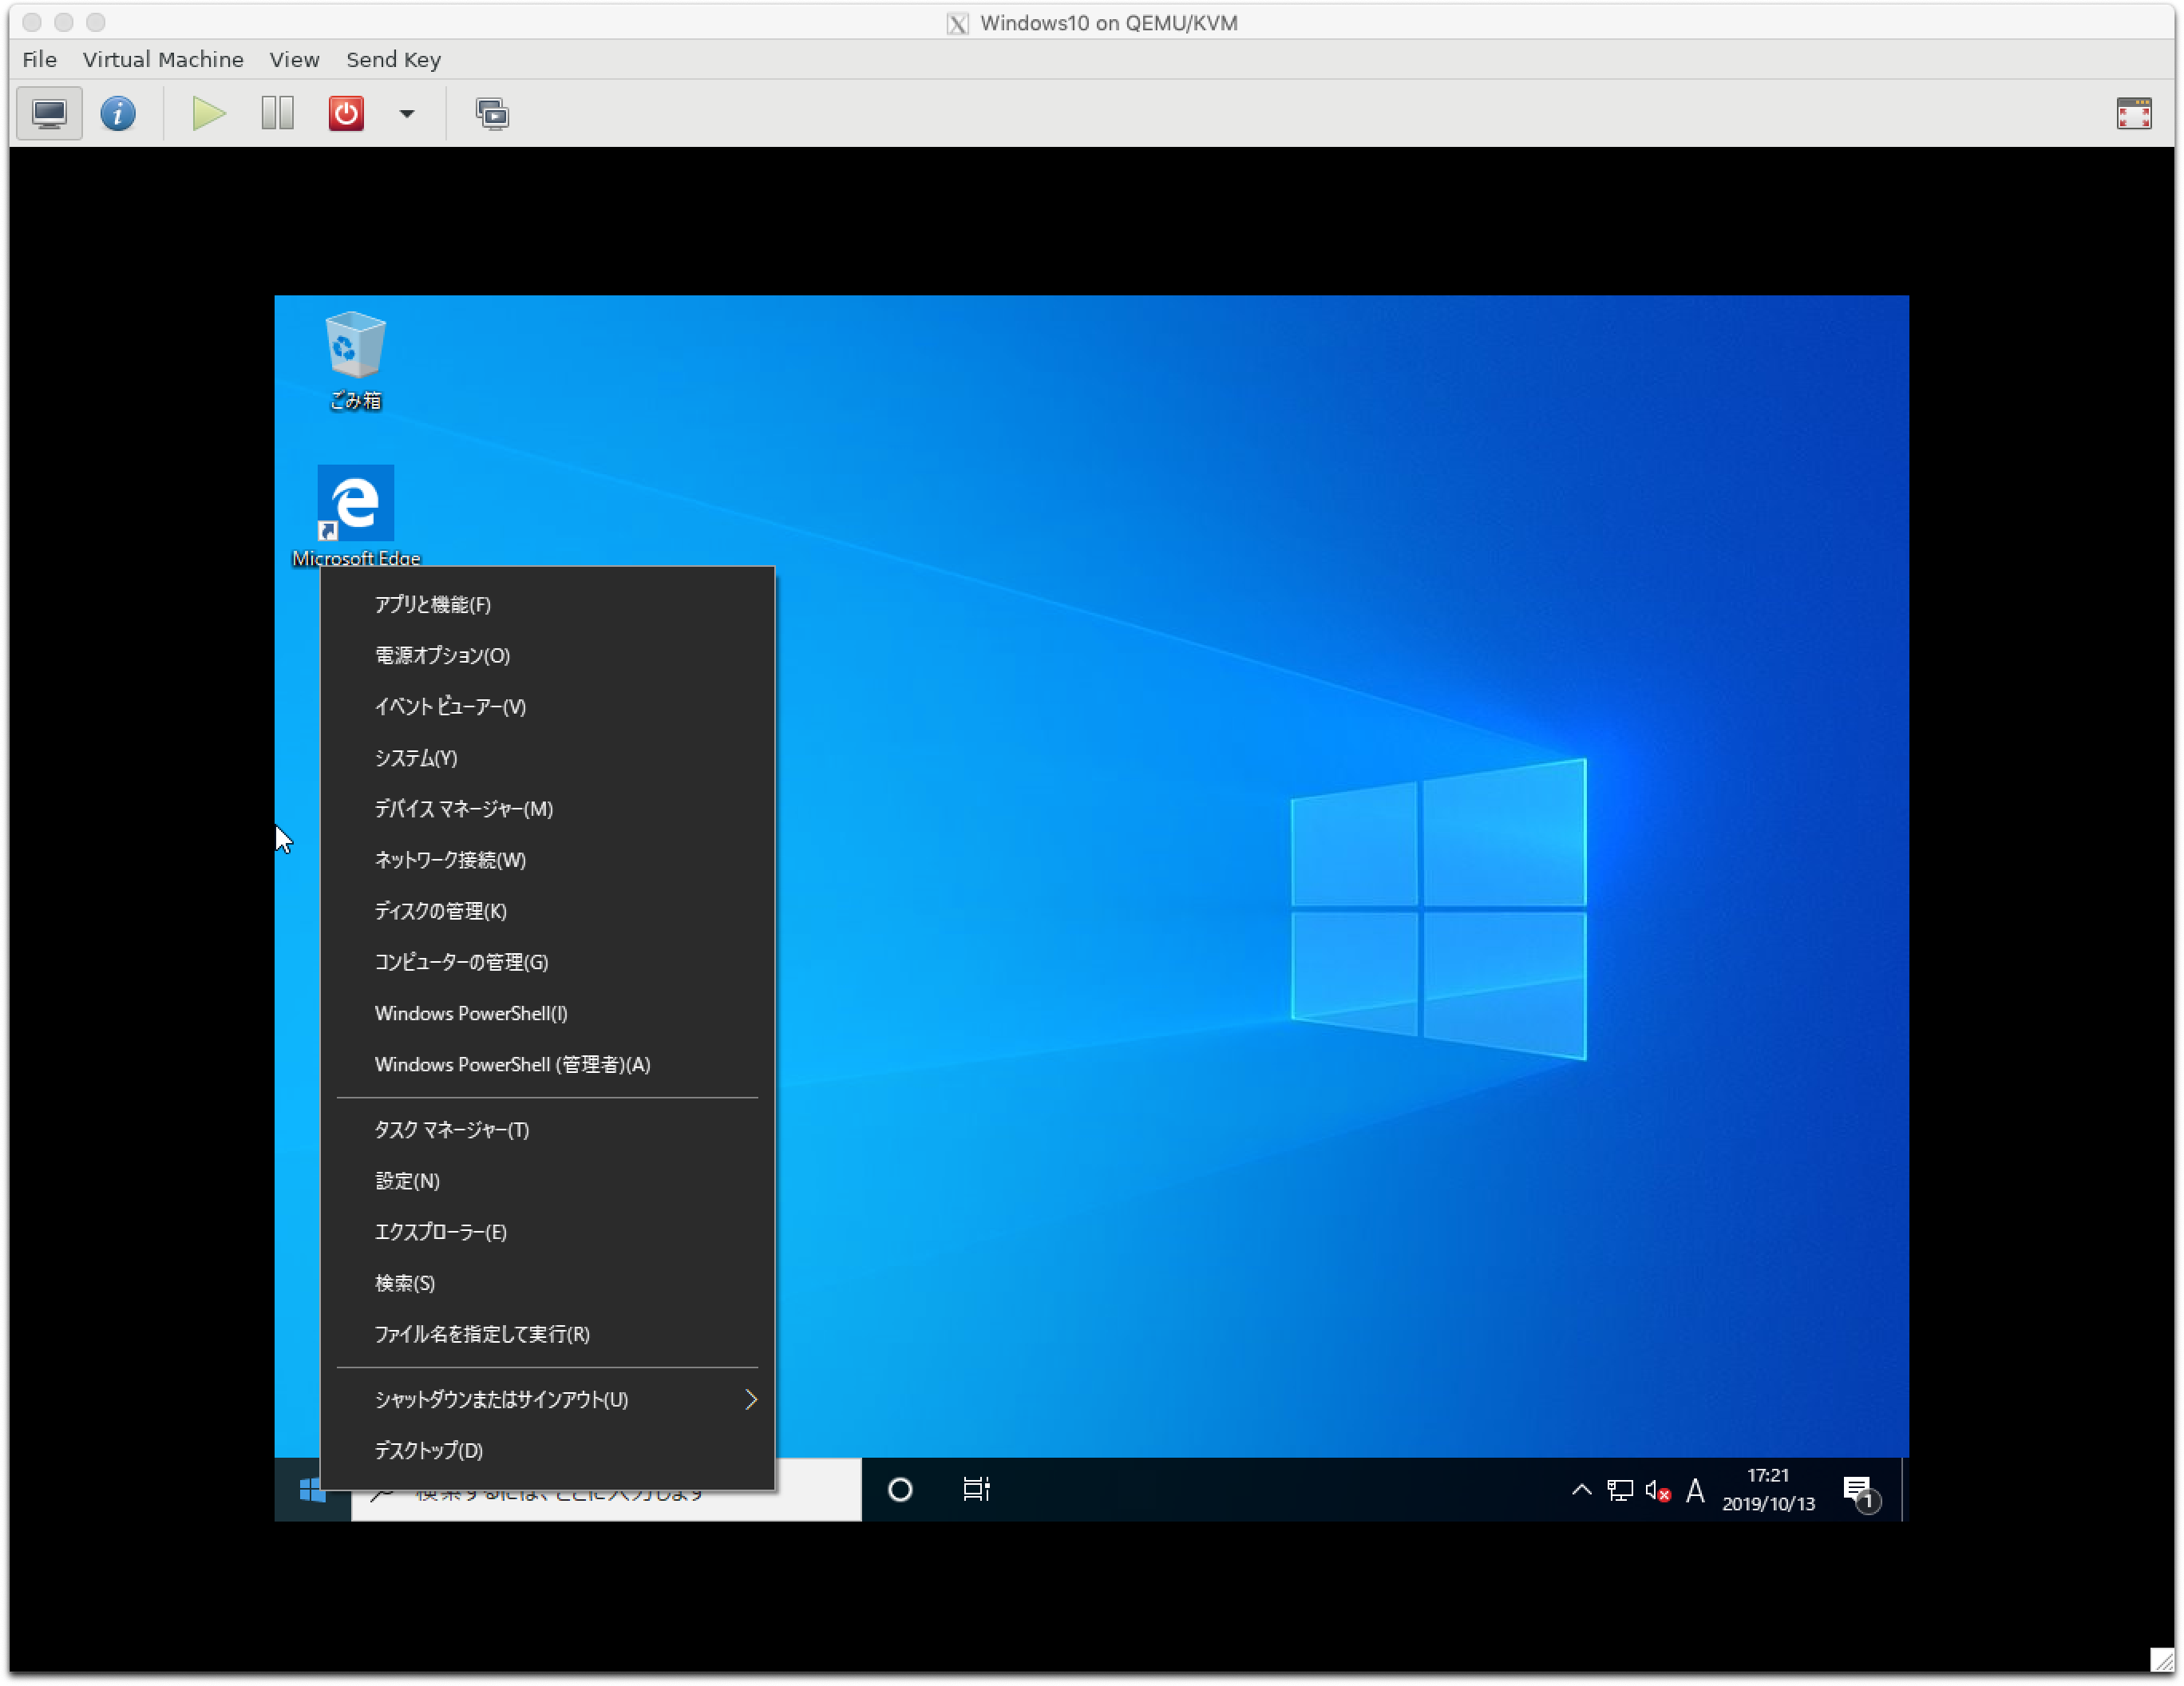
Task: Open the File menu
Action: tap(39, 60)
